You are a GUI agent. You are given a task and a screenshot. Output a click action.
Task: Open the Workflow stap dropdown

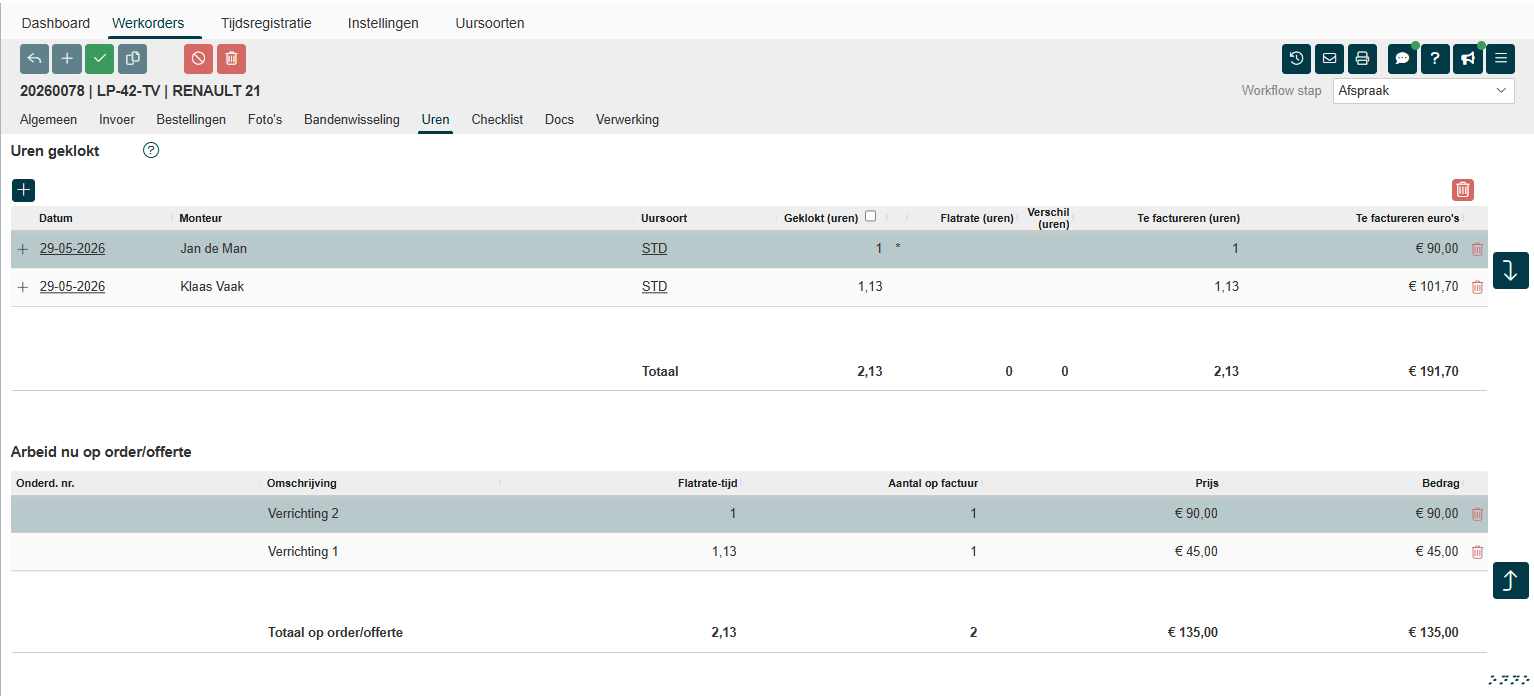pos(1424,90)
